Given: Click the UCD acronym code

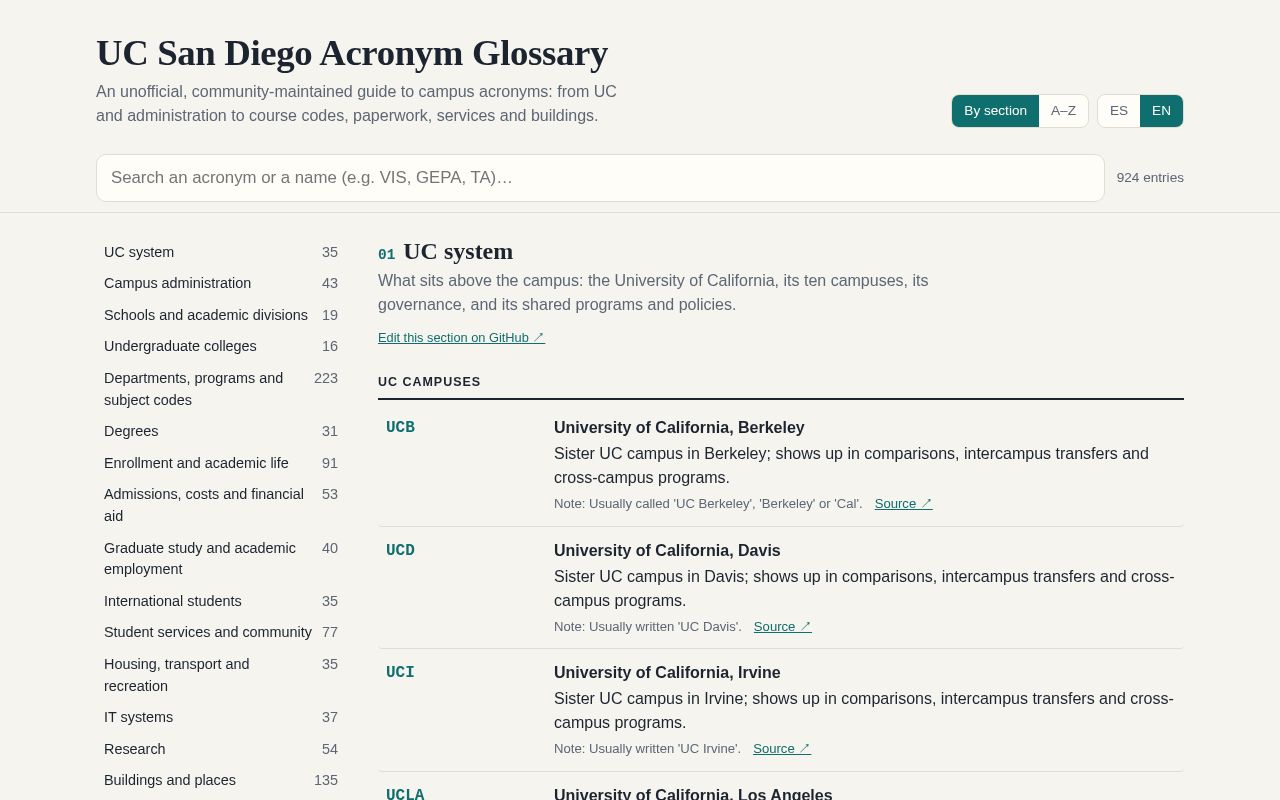Looking at the screenshot, I should coord(400,551).
